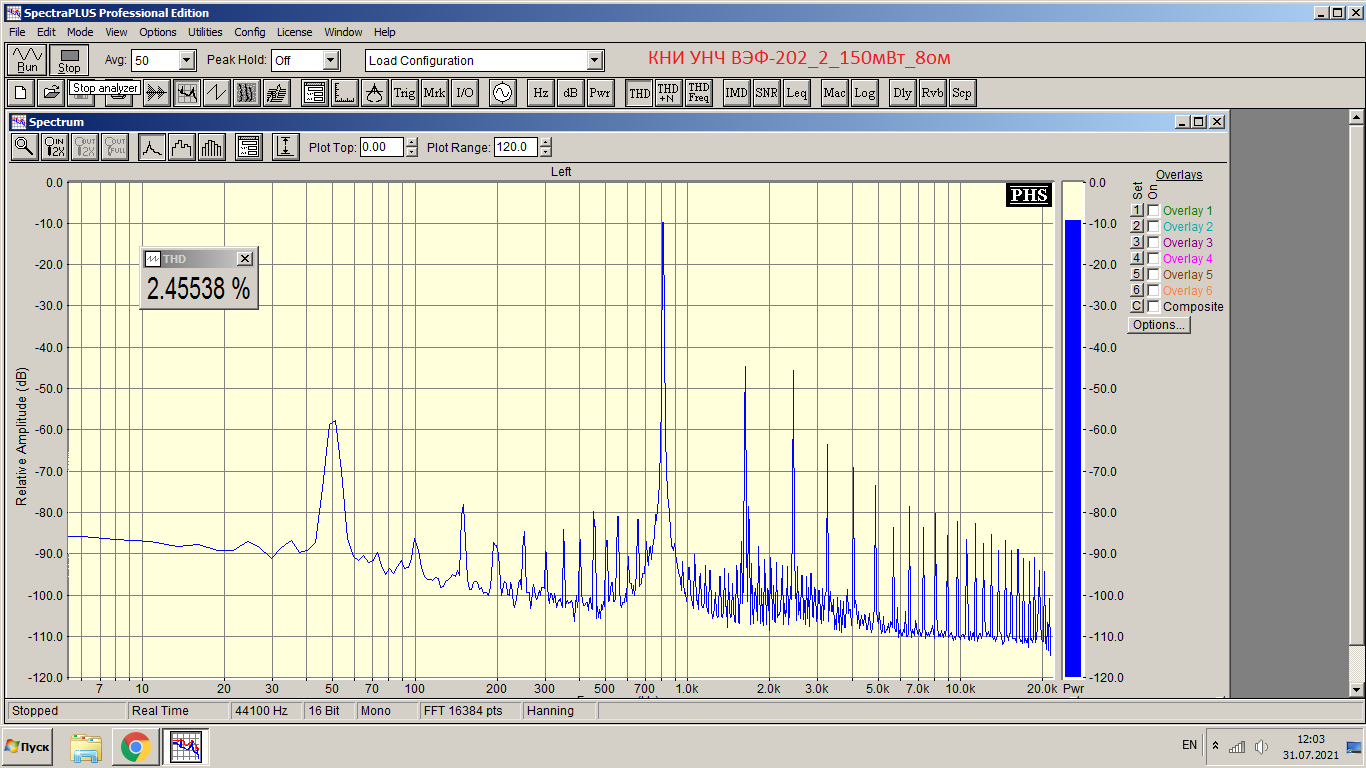Click the Leq toolbar icon
Image resolution: width=1366 pixels, height=768 pixels.
796,93
